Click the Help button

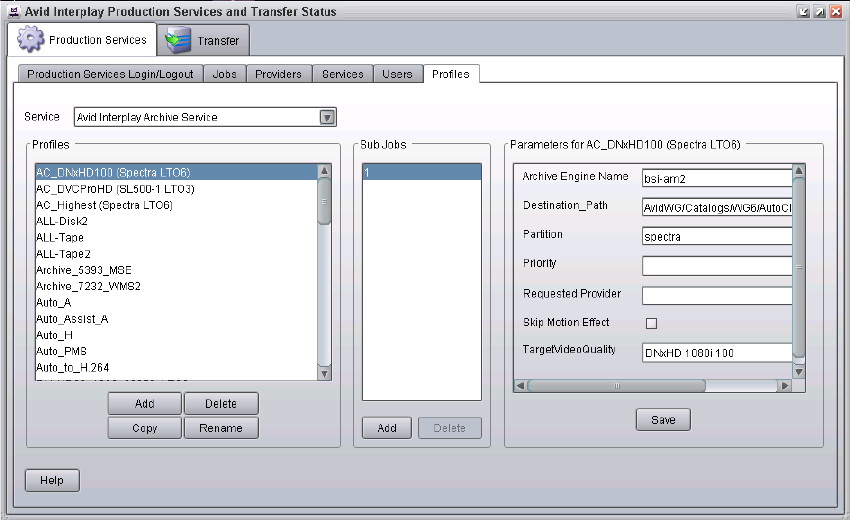click(x=52, y=480)
